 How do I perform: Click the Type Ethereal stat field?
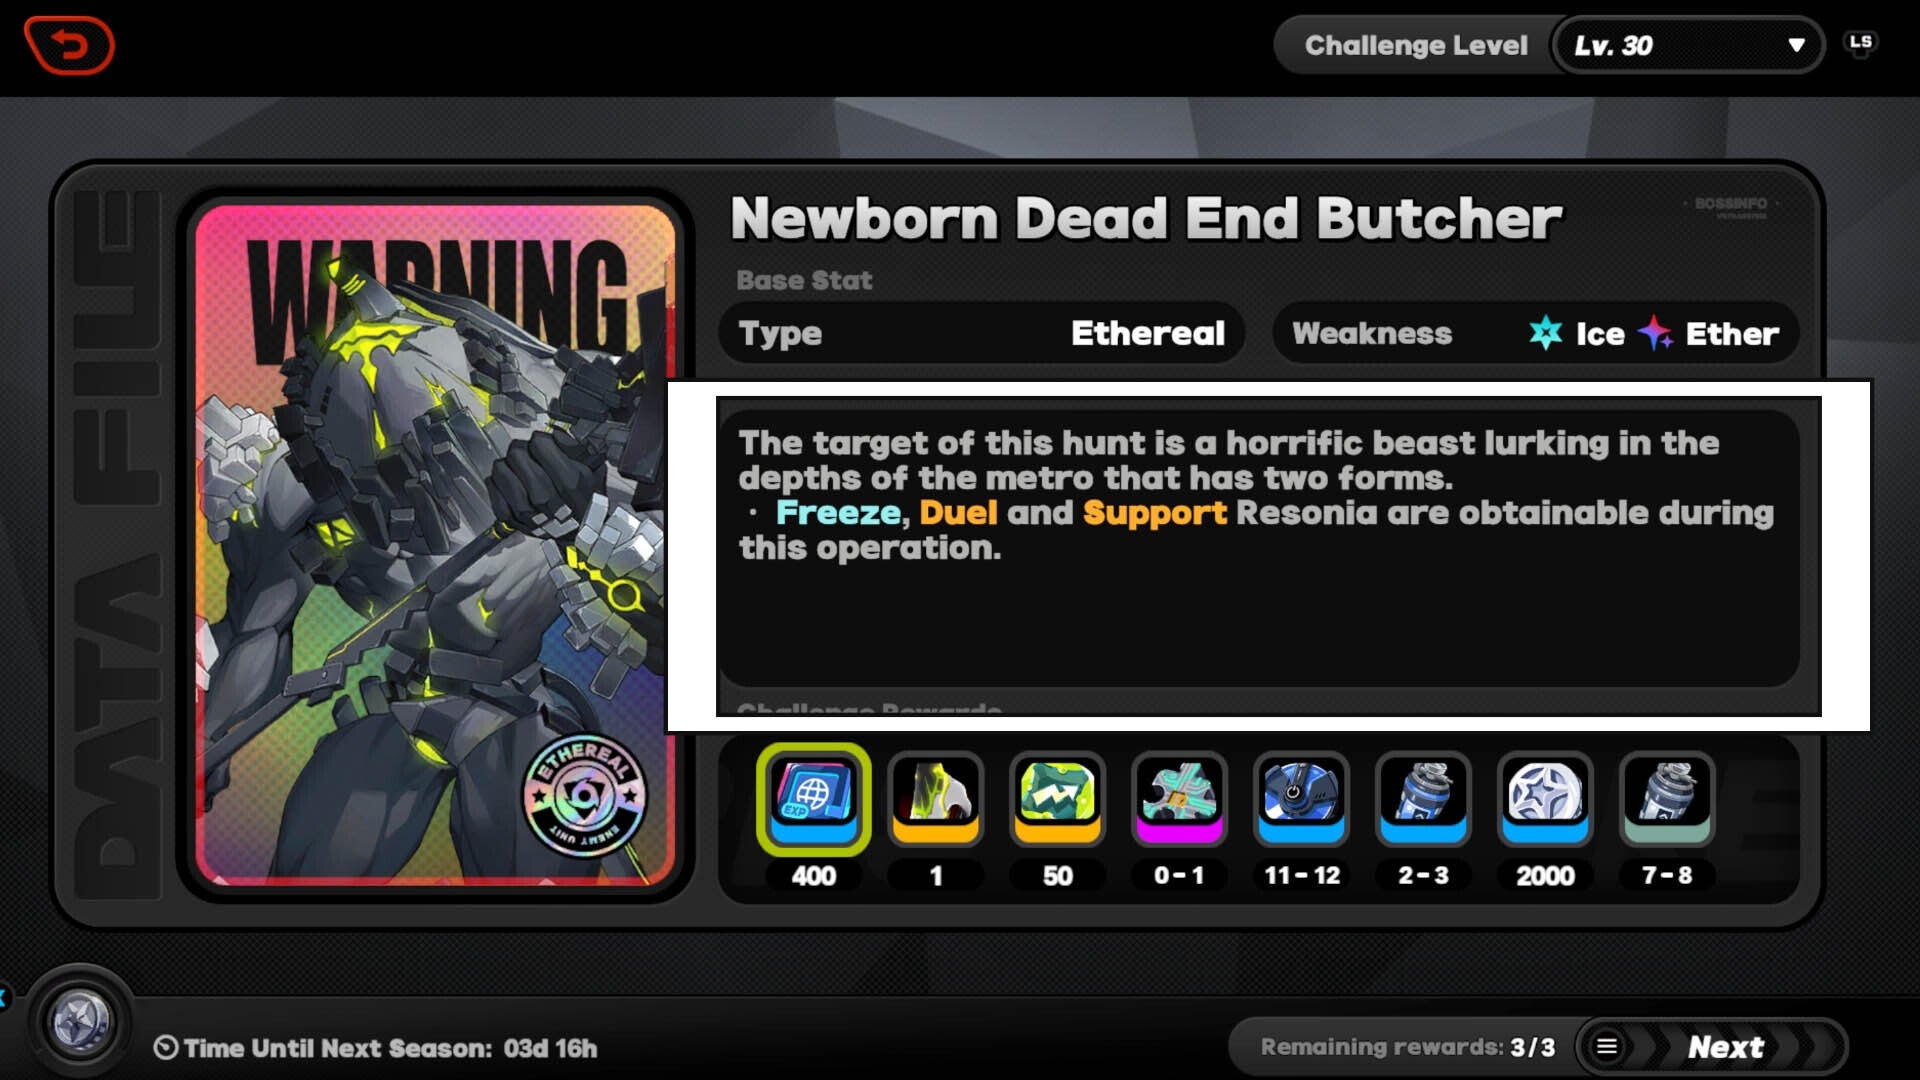coord(981,333)
